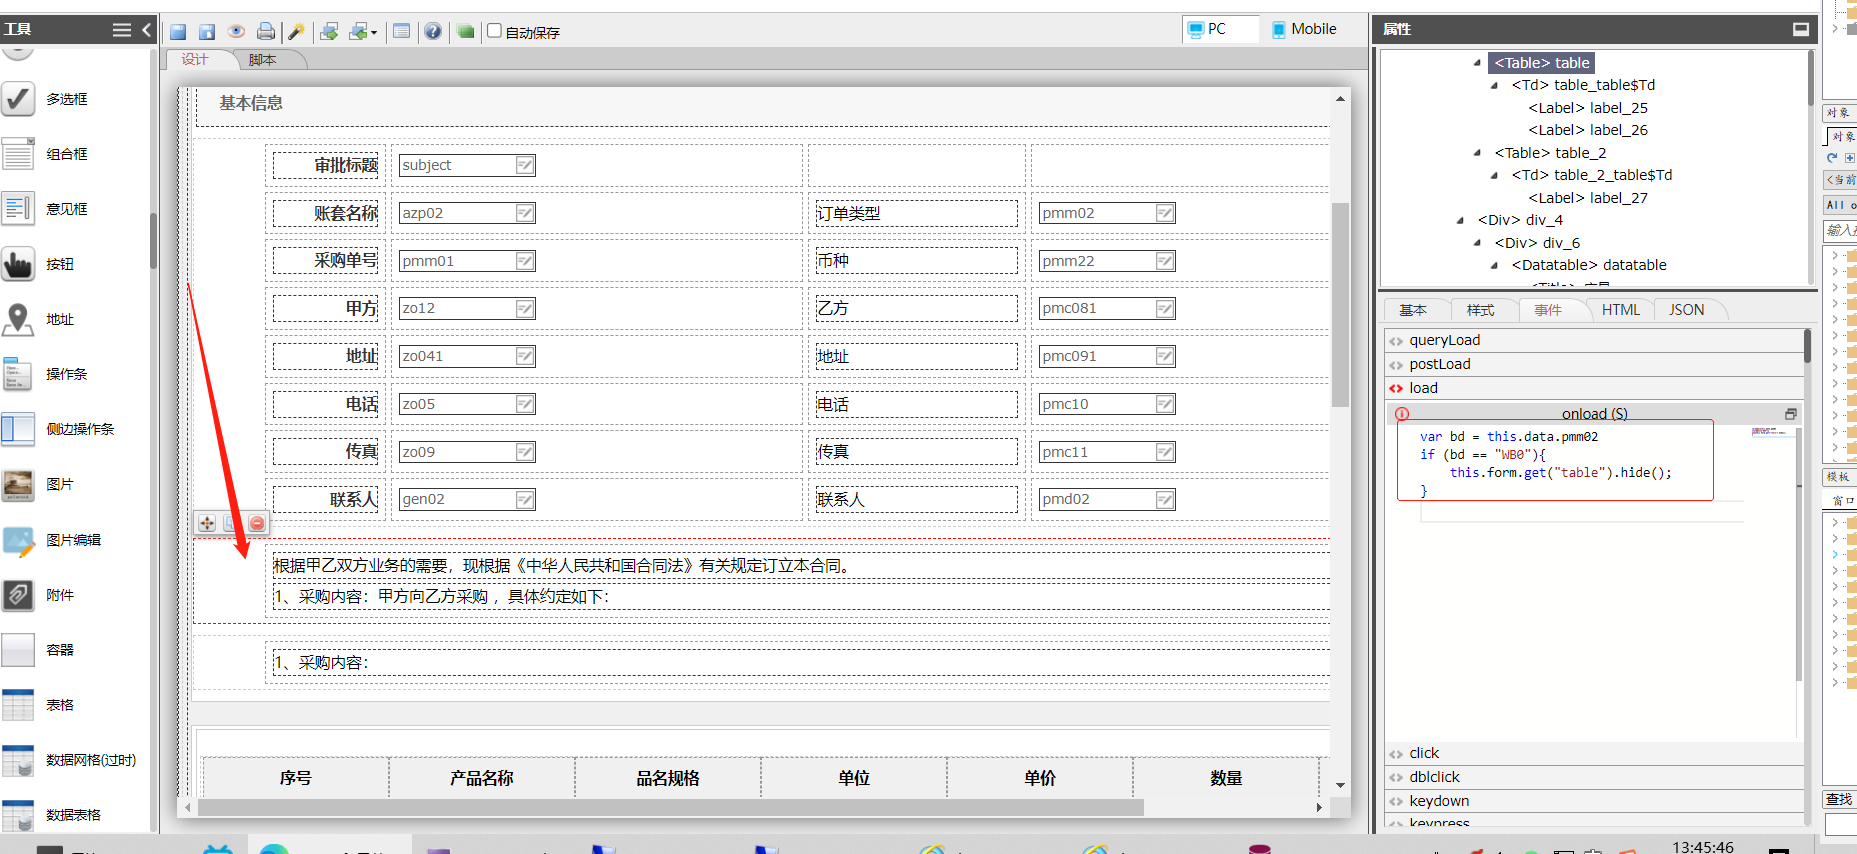Open the import dropdown arrow in the toolbar
This screenshot has width=1857, height=854.
[x=374, y=33]
